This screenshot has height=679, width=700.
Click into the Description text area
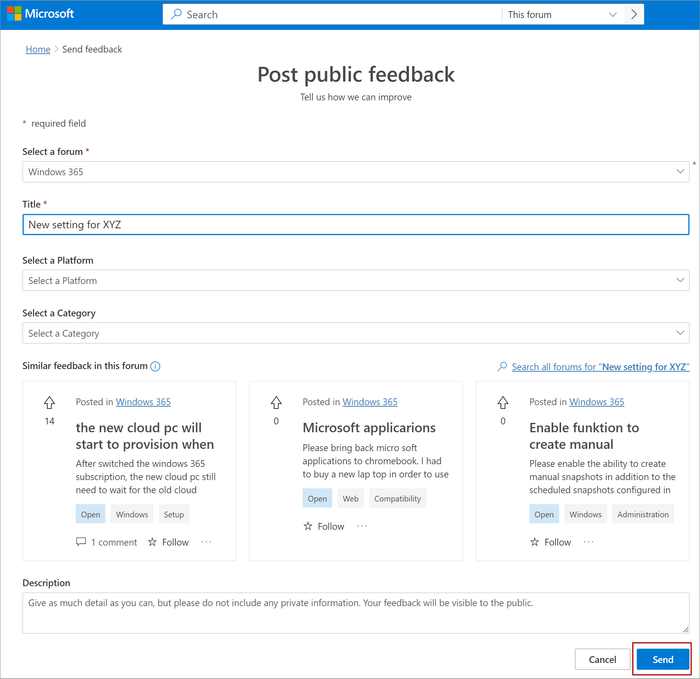(x=356, y=613)
